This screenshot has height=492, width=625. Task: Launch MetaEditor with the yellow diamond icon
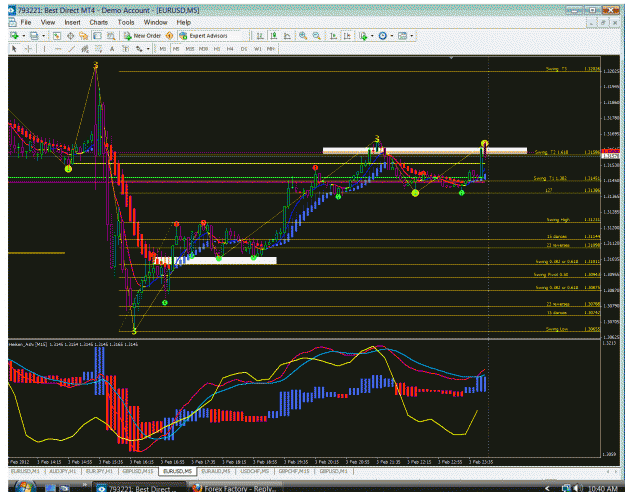click(169, 36)
